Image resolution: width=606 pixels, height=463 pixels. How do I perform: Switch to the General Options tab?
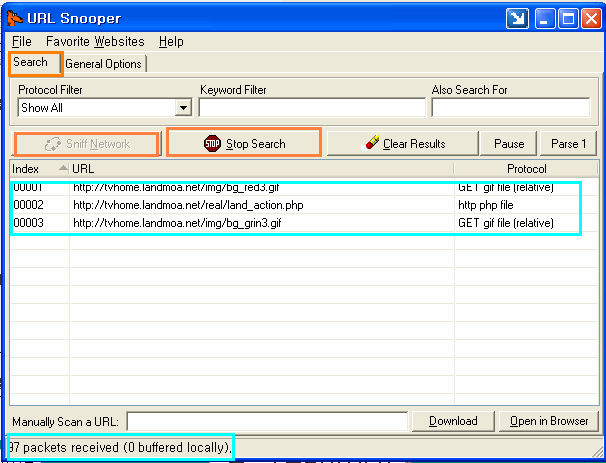pos(104,64)
